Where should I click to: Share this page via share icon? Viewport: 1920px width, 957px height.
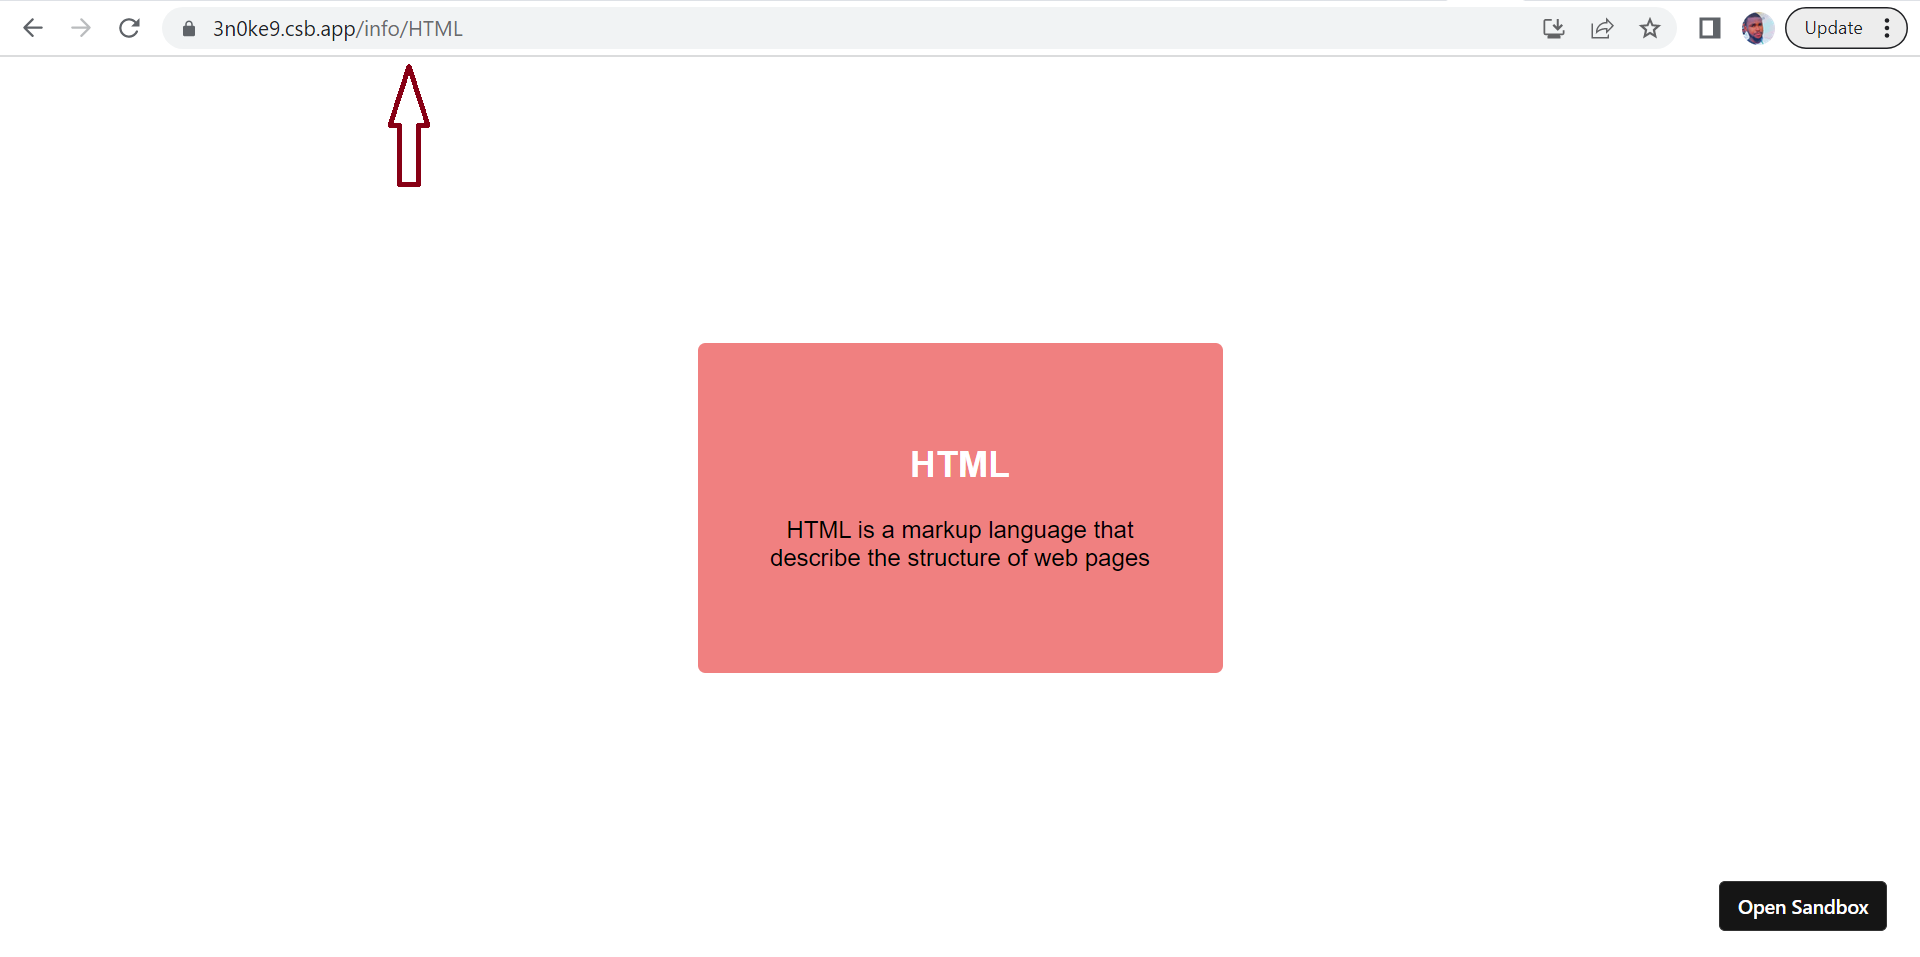(x=1602, y=28)
